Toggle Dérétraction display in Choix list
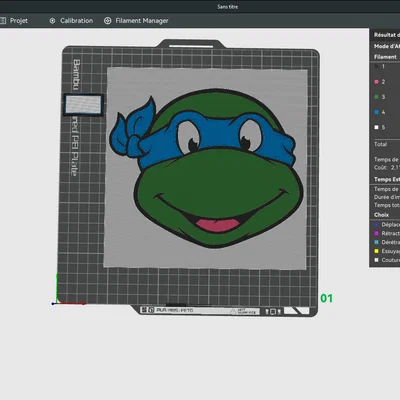Image resolution: width=400 pixels, height=400 pixels. [376, 242]
